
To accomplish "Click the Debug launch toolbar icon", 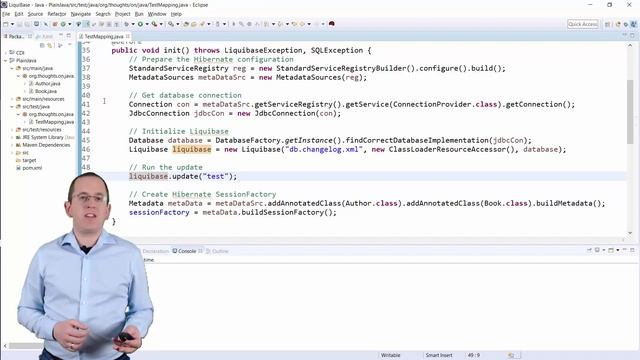I will point(126,24).
